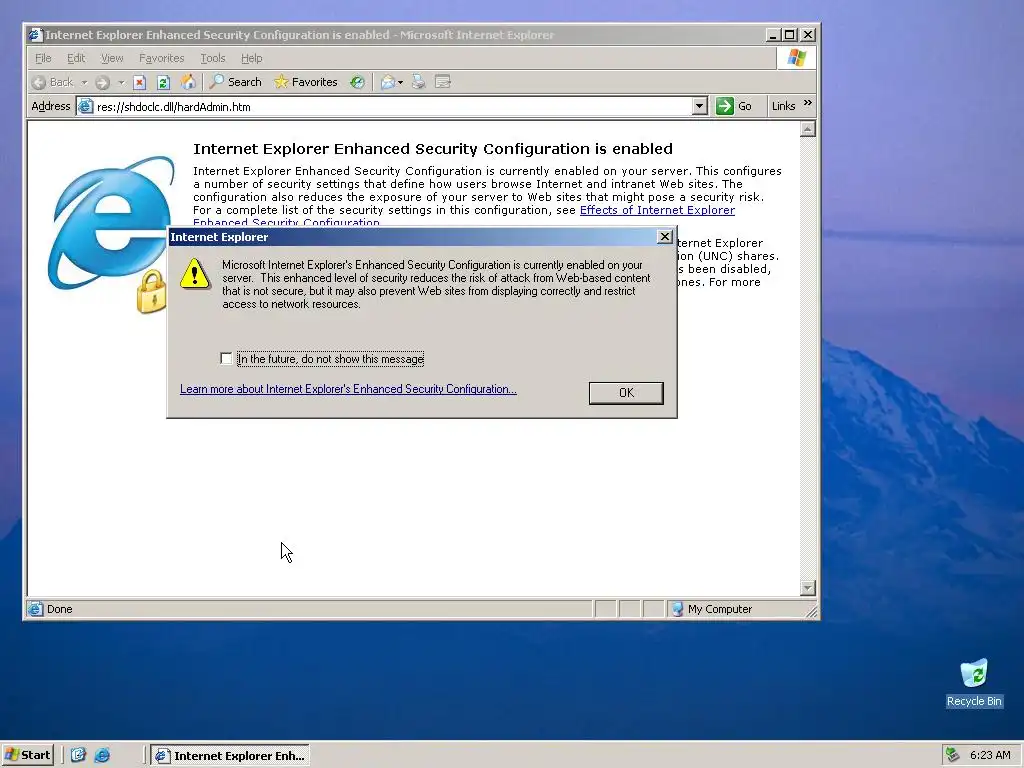Viewport: 1024px width, 768px height.
Task: Click the Home icon in IE toolbar
Action: (x=188, y=82)
